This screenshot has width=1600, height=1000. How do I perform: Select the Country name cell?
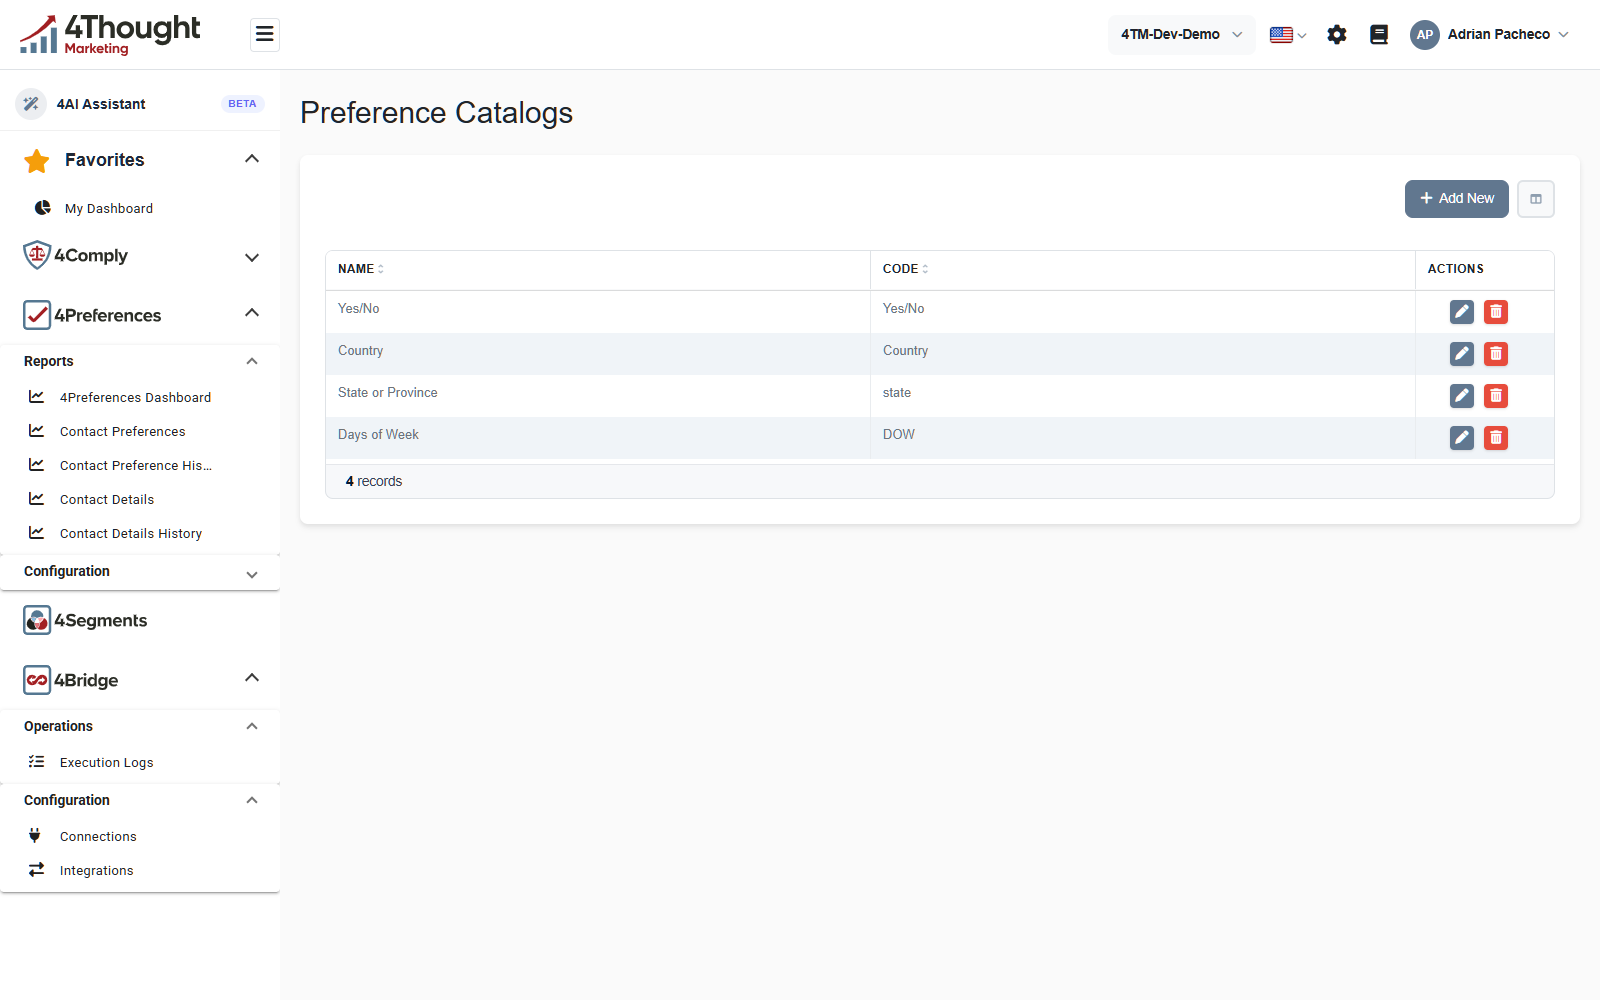[598, 354]
